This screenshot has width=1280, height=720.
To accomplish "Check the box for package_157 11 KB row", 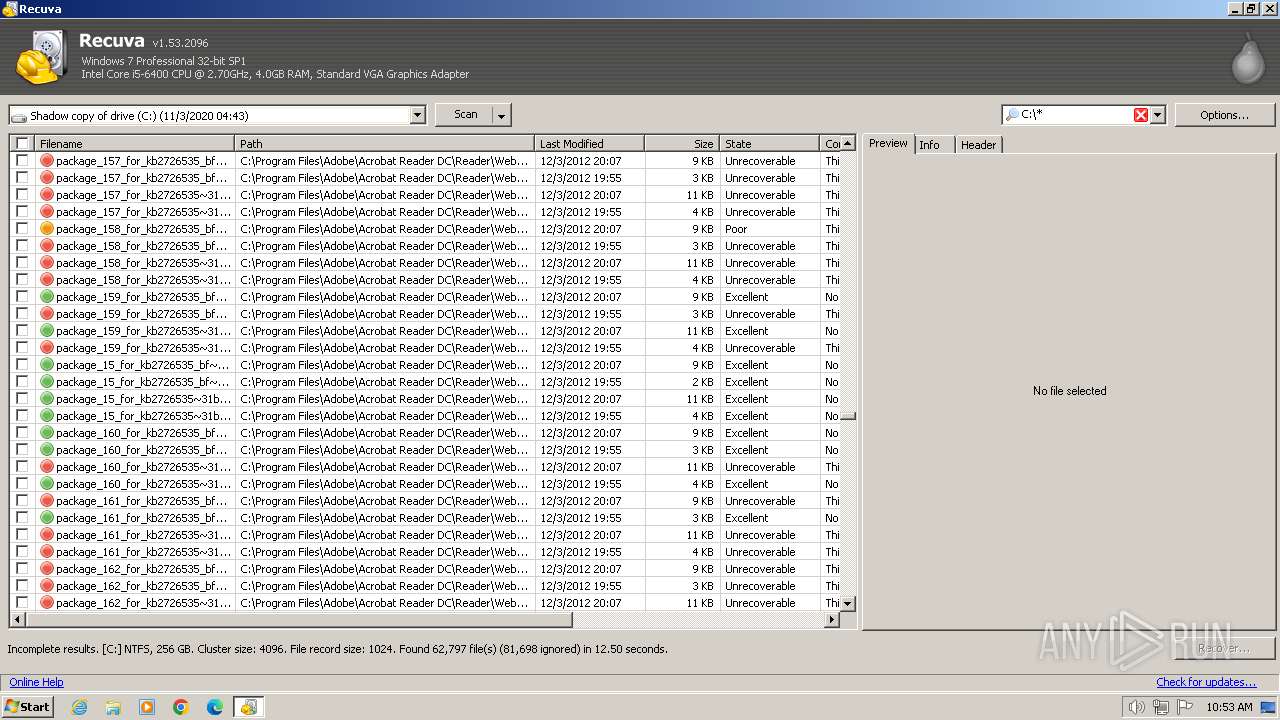I will (x=22, y=195).
